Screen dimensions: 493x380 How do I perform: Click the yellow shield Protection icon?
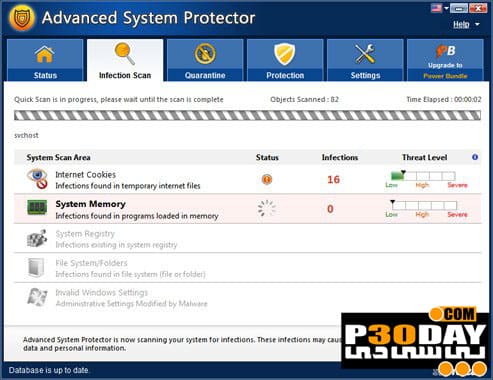(x=285, y=54)
